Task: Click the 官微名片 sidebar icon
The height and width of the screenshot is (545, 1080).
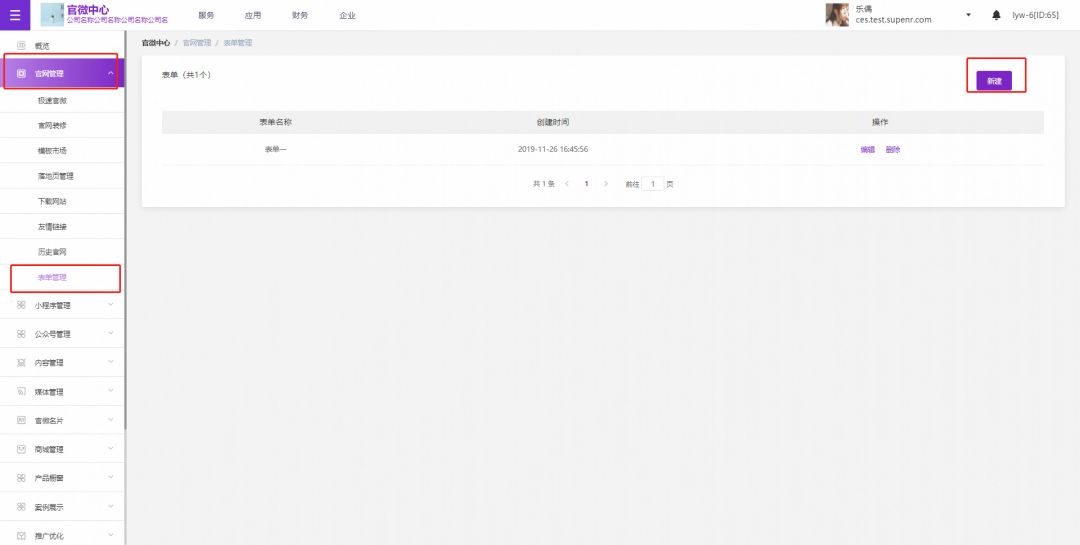Action: coord(21,421)
